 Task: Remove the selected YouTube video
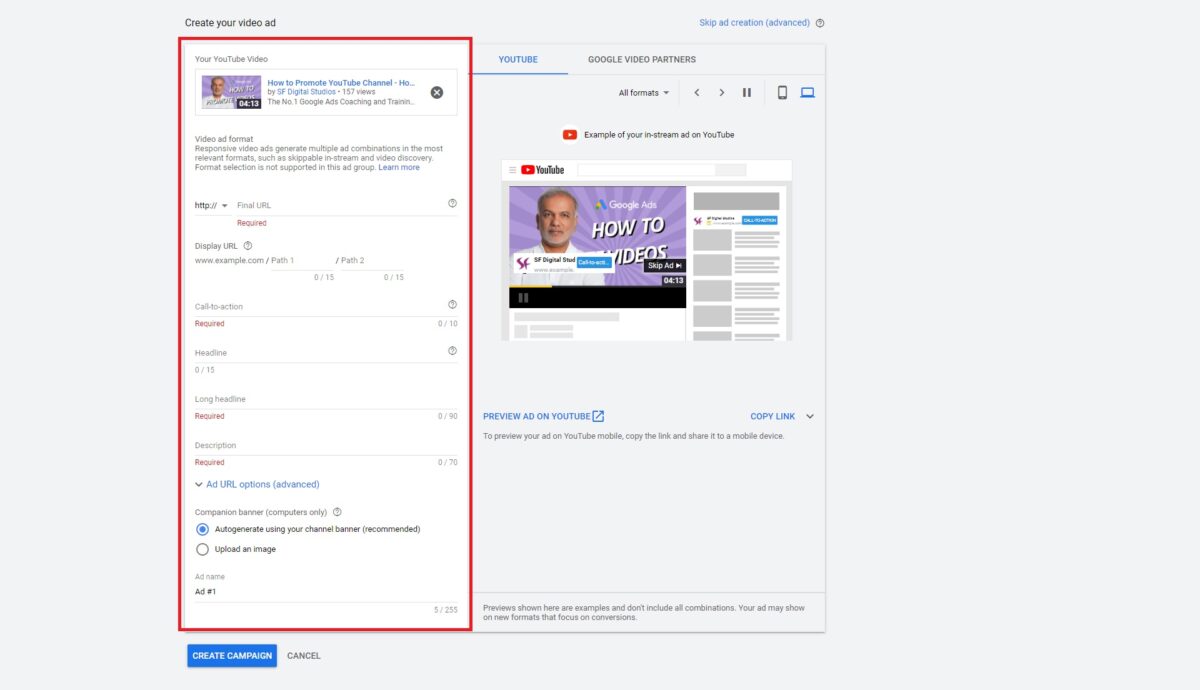coord(437,92)
